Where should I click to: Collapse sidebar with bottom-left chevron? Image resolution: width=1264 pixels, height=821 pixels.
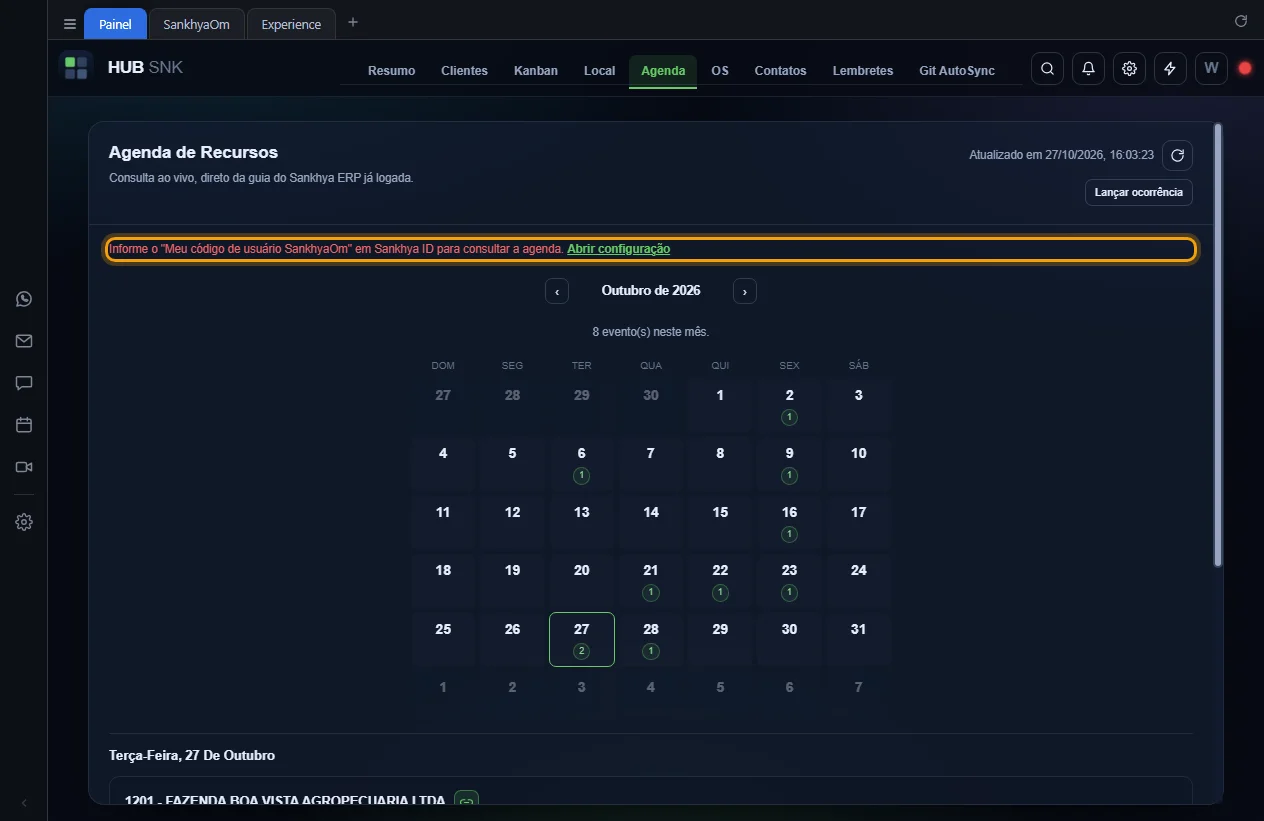(24, 803)
